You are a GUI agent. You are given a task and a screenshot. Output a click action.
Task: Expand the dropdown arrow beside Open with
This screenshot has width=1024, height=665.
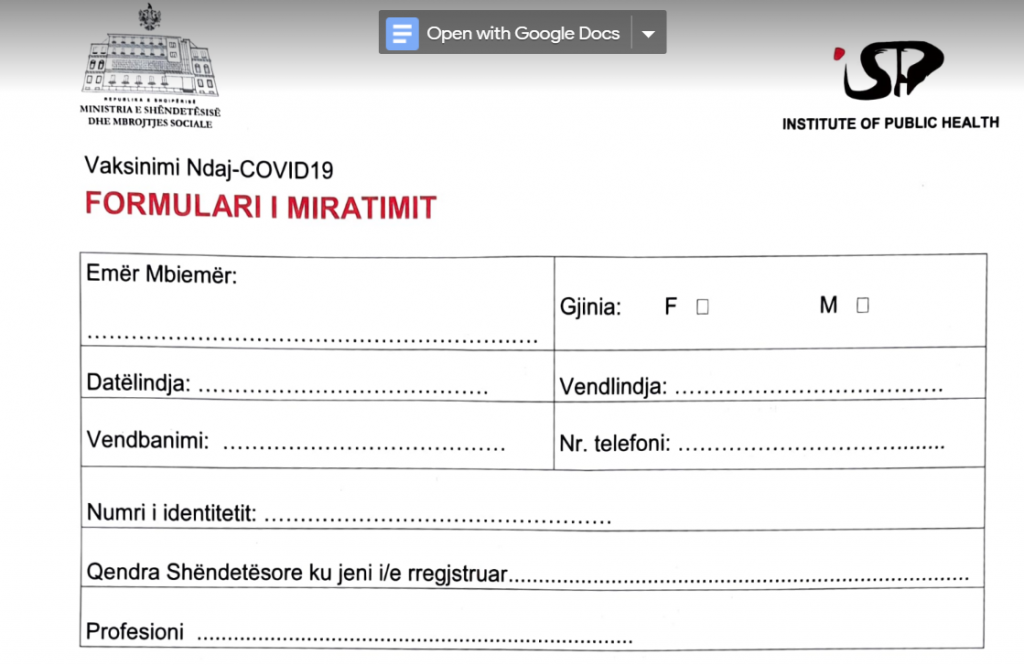(648, 33)
